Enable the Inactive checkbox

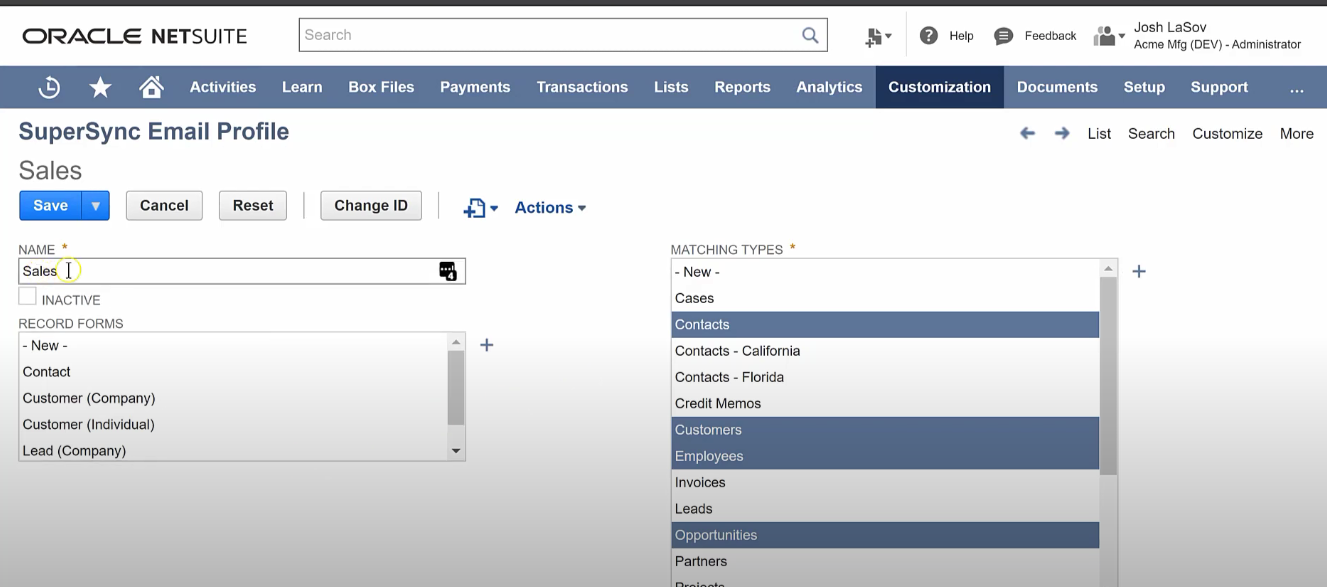point(27,296)
